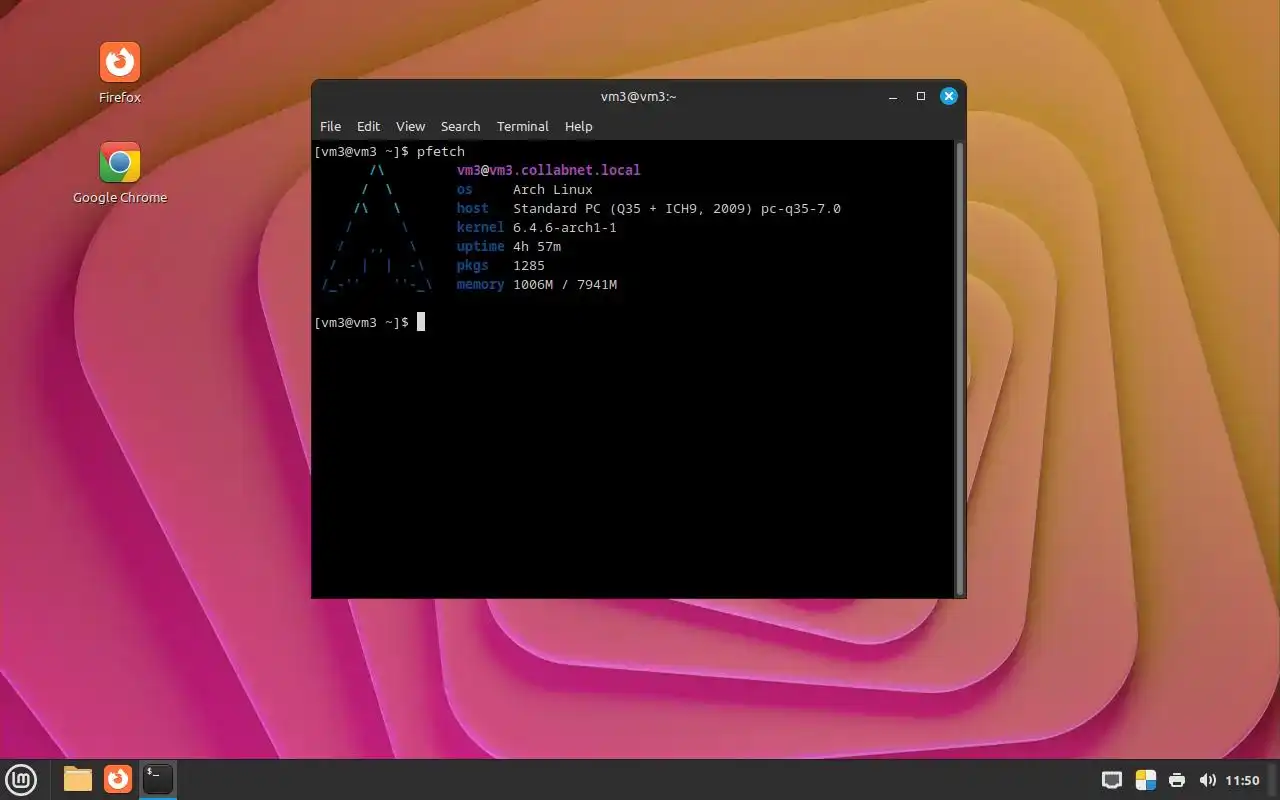Click the 'pkgs' label in pfetch output
1280x800 pixels.
click(473, 265)
